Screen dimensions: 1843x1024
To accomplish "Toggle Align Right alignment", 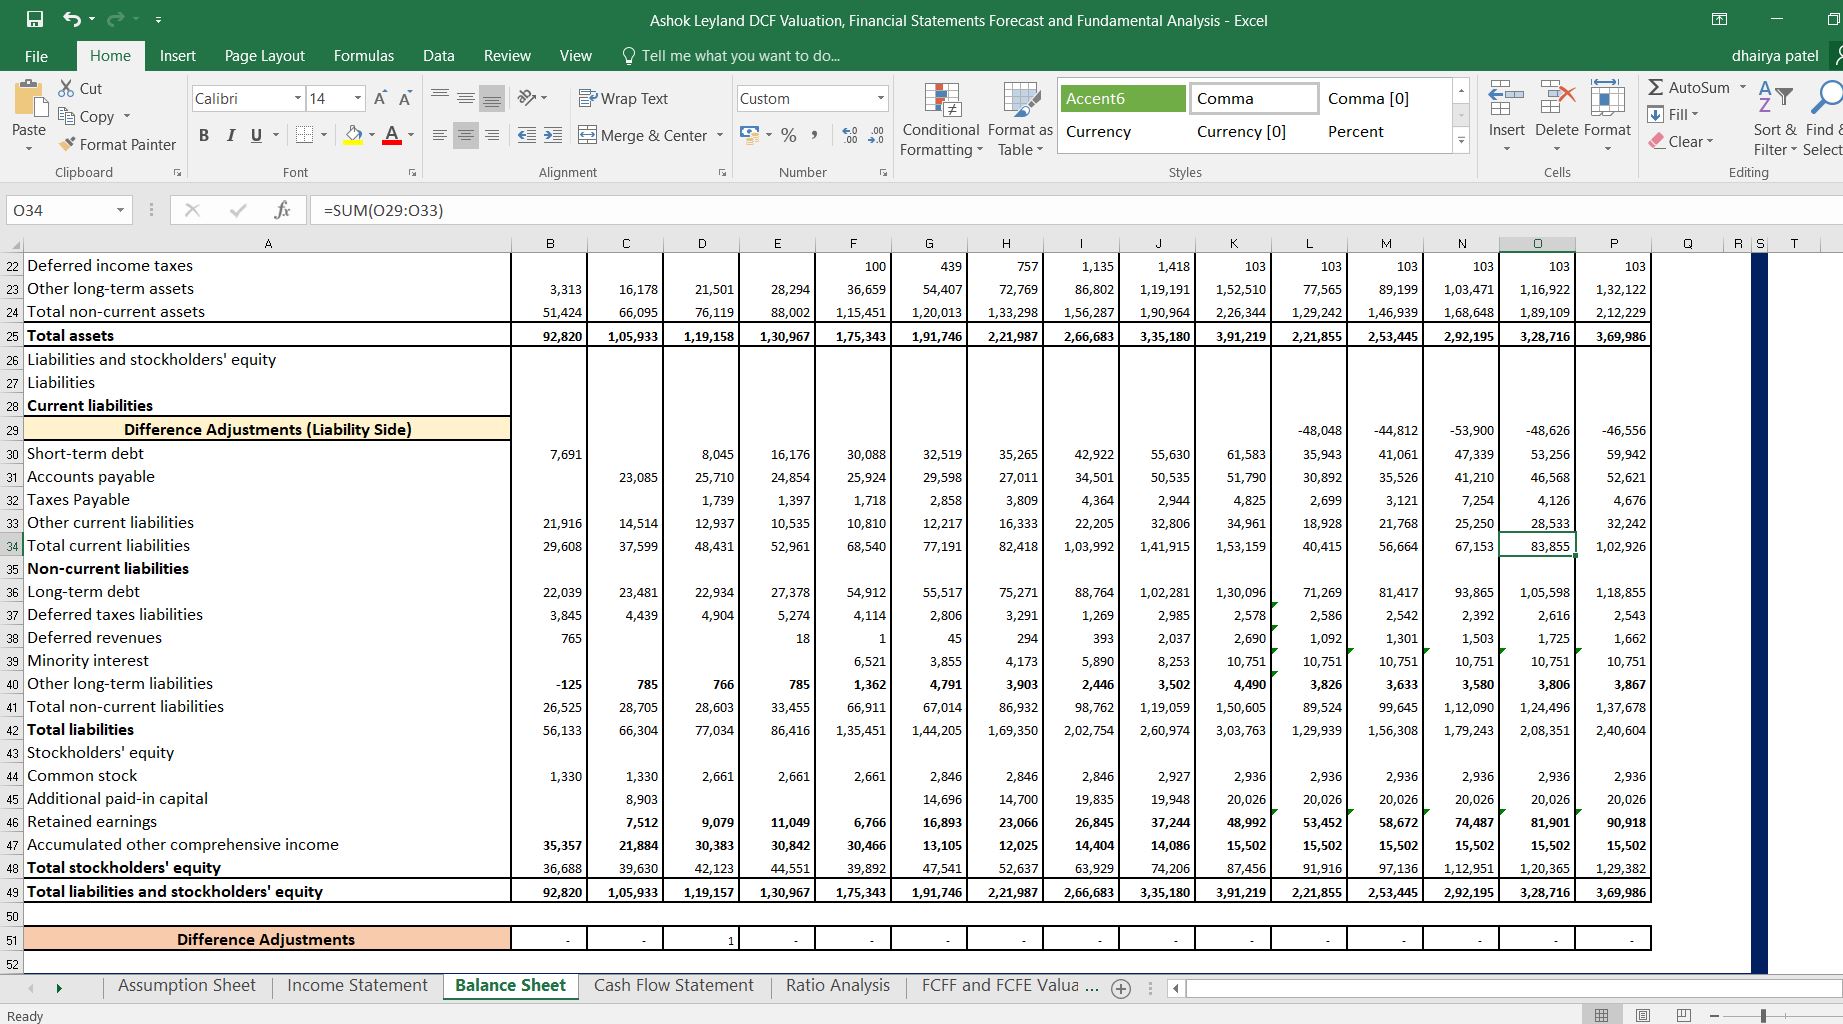I will coord(492,135).
